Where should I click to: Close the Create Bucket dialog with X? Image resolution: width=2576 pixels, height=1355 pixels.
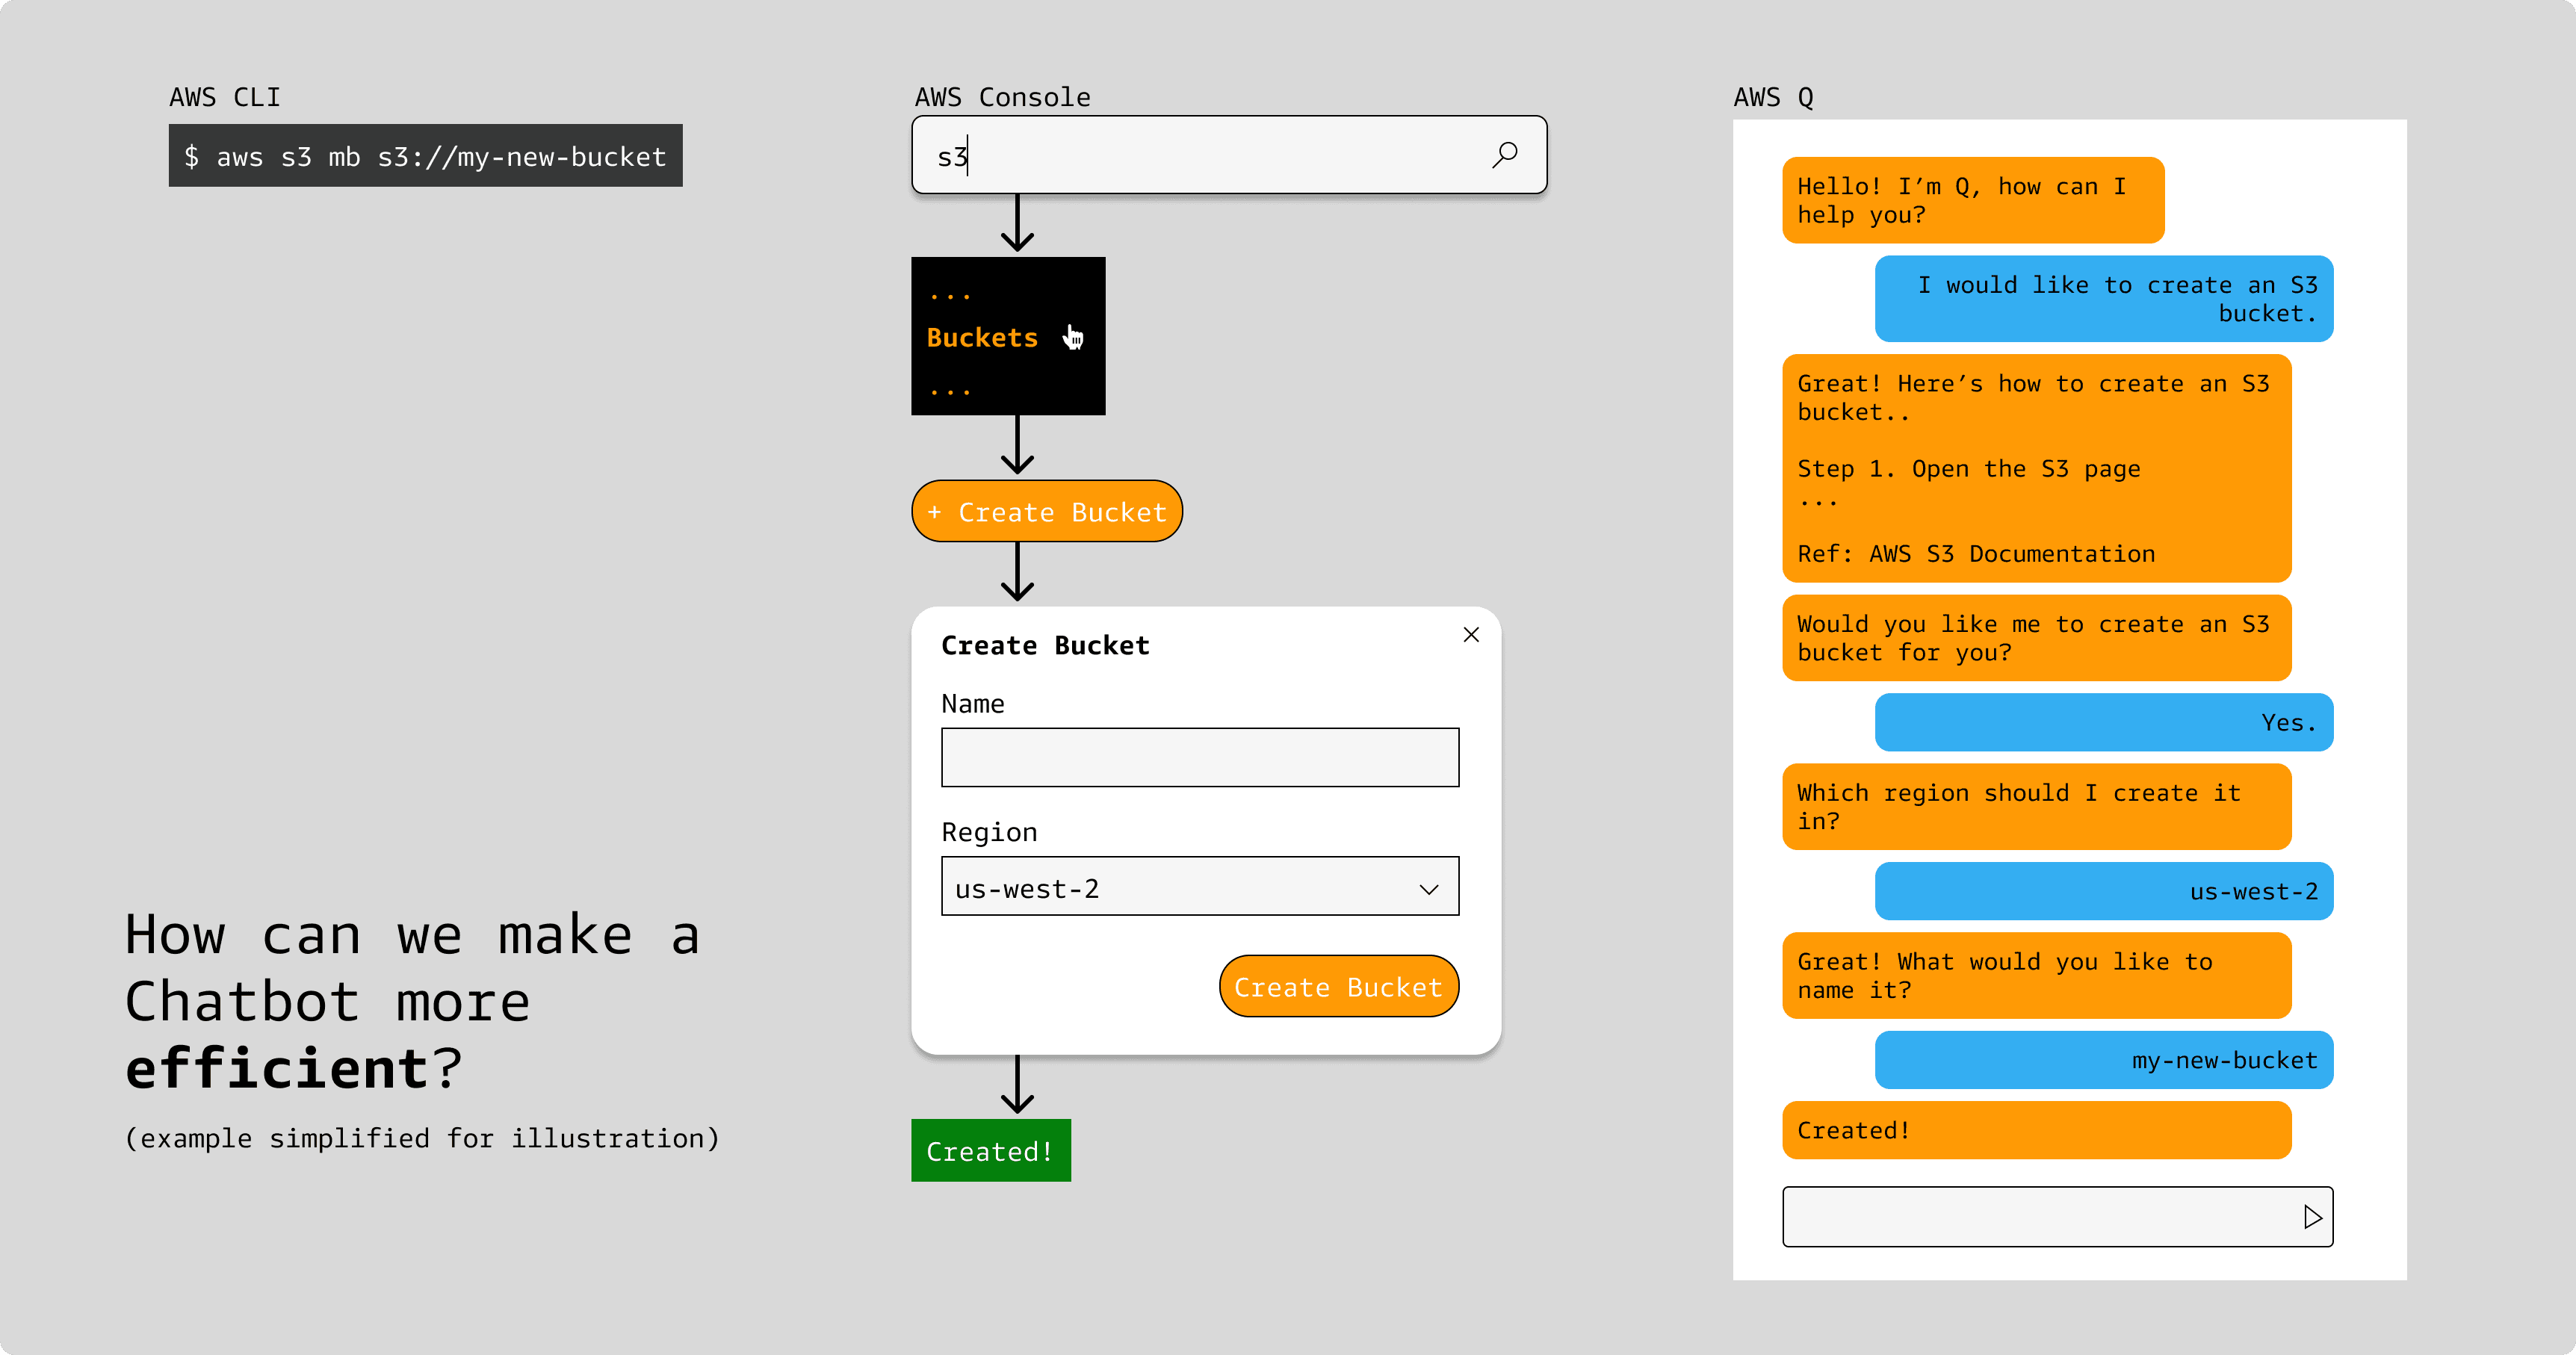click(x=1471, y=635)
